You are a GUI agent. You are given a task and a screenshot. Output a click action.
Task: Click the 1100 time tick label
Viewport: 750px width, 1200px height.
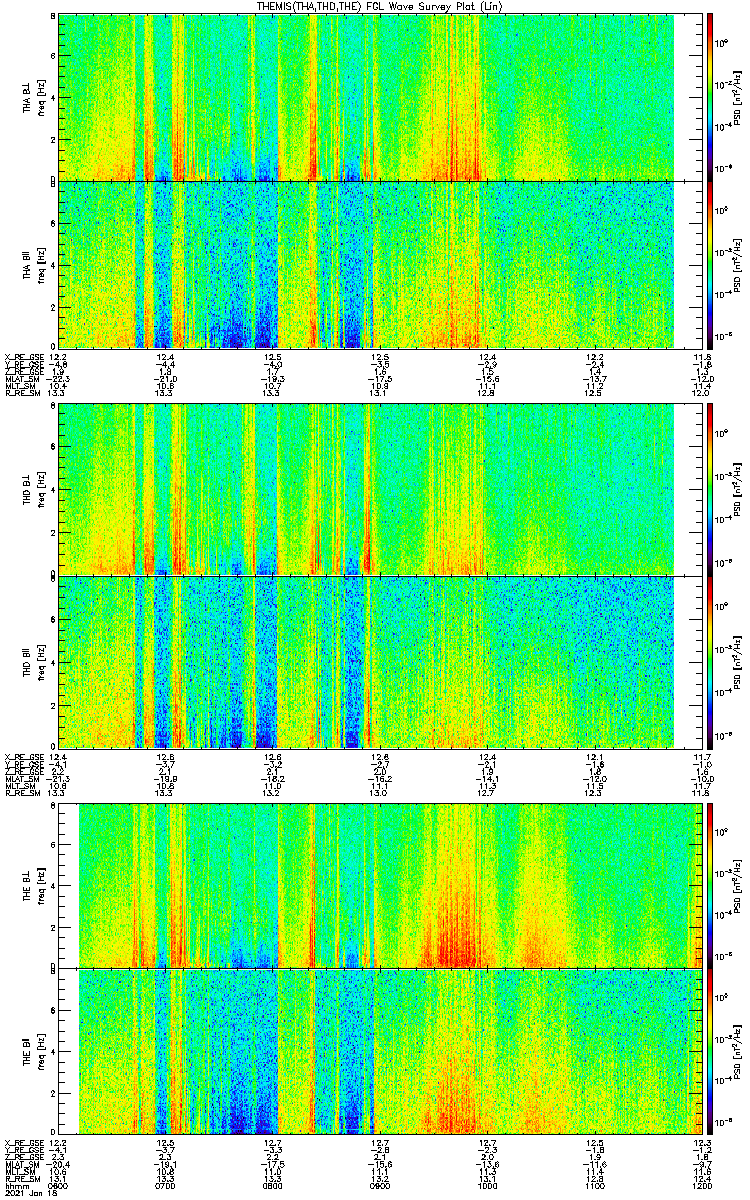coord(595,1185)
